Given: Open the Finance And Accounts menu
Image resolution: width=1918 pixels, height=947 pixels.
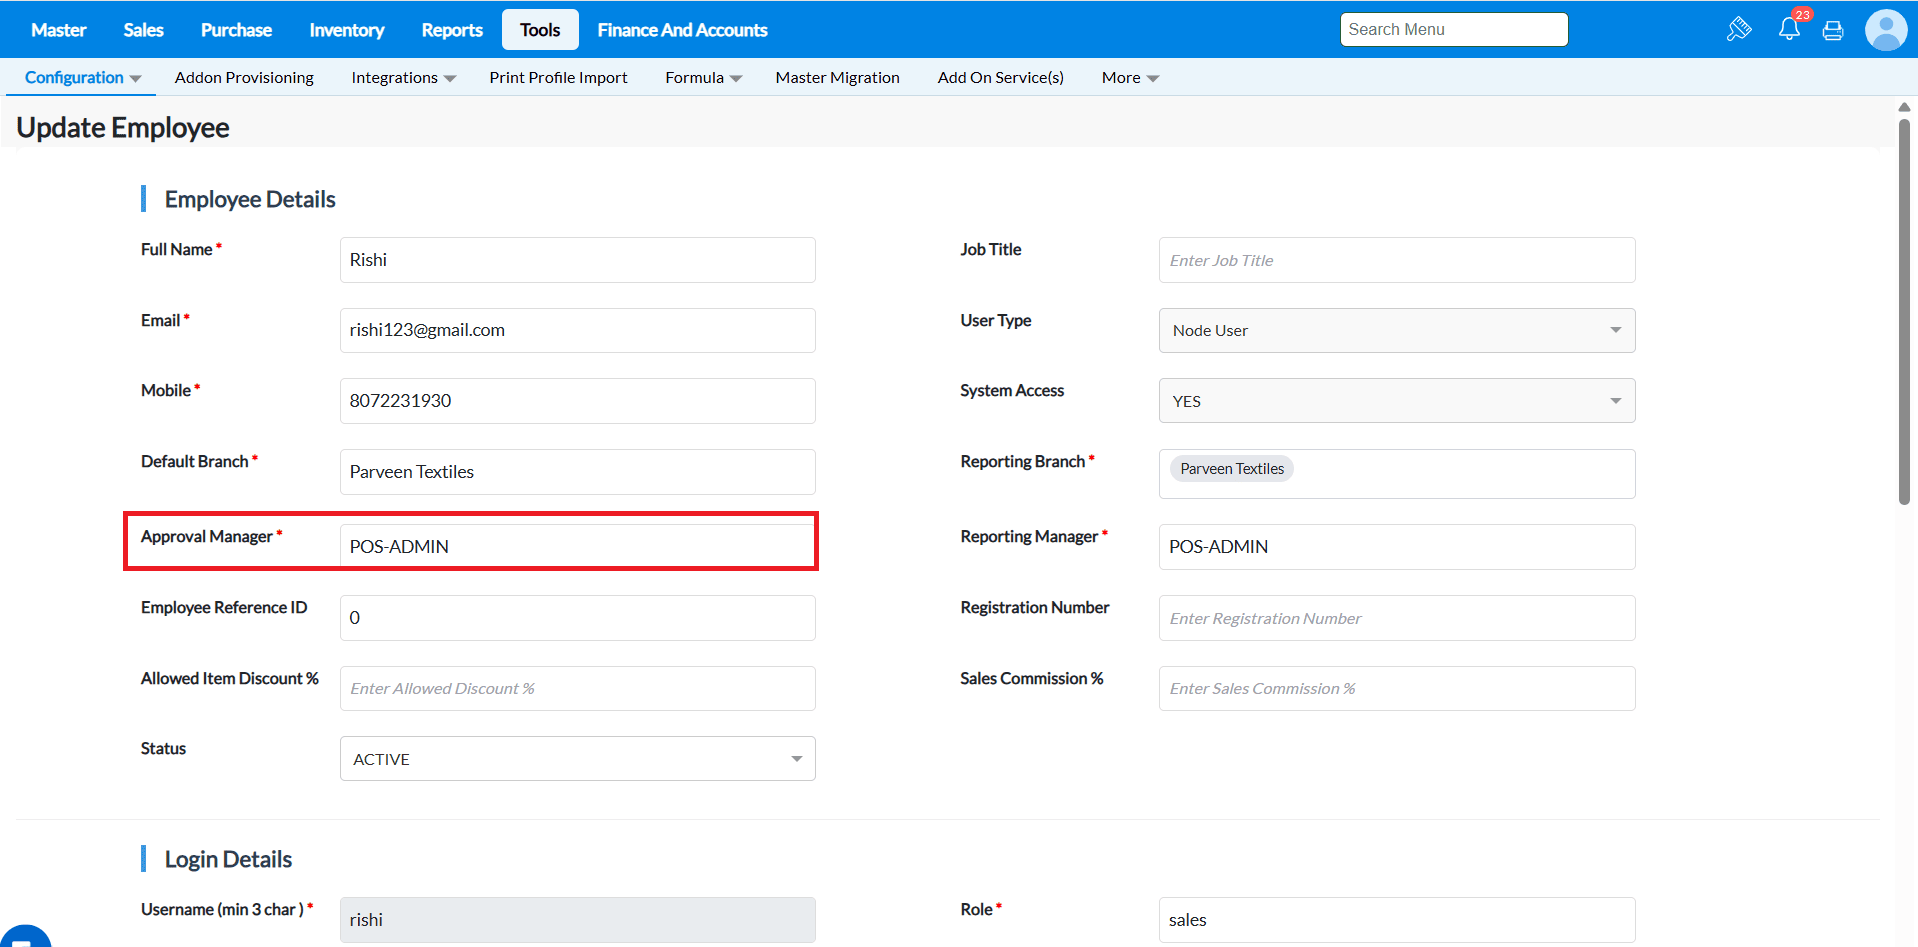Looking at the screenshot, I should click(x=682, y=30).
